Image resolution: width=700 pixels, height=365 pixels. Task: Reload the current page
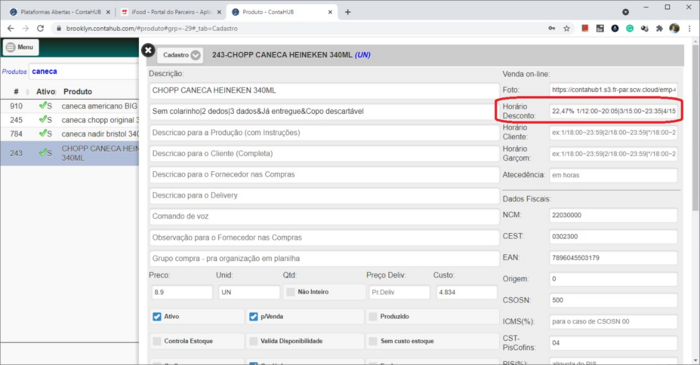[41, 28]
